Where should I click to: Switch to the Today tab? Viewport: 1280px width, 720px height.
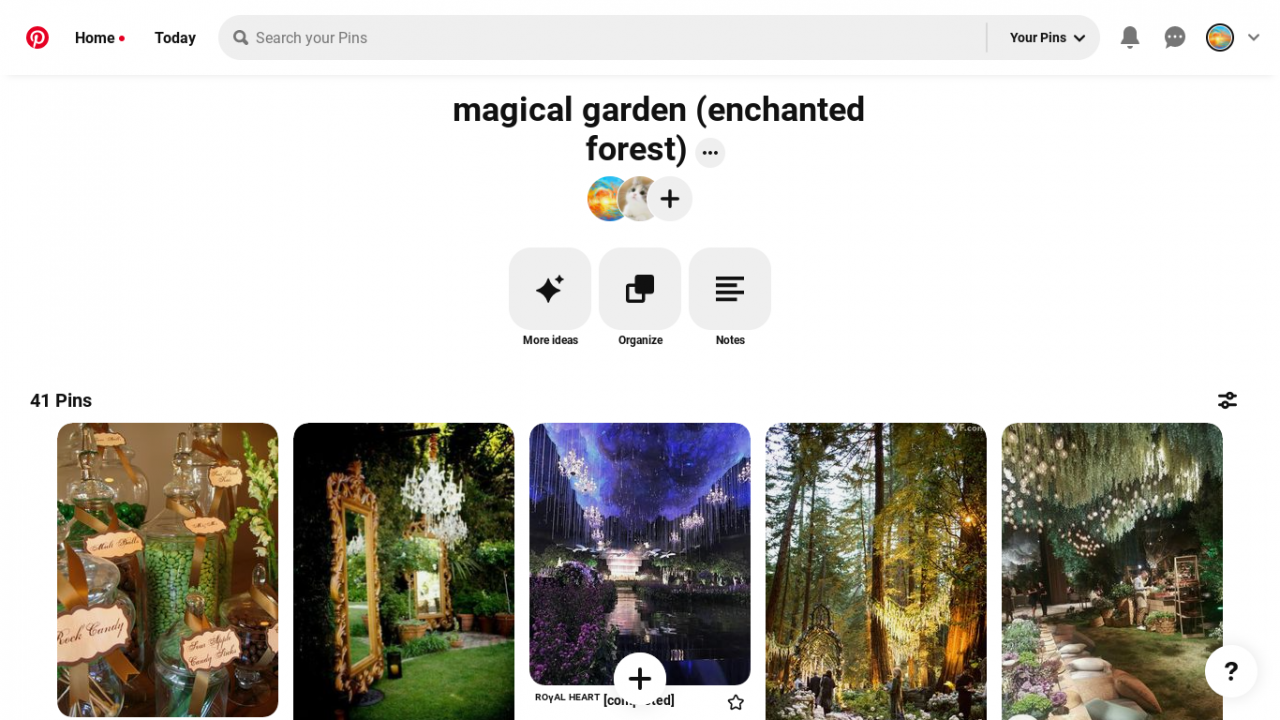tap(175, 38)
